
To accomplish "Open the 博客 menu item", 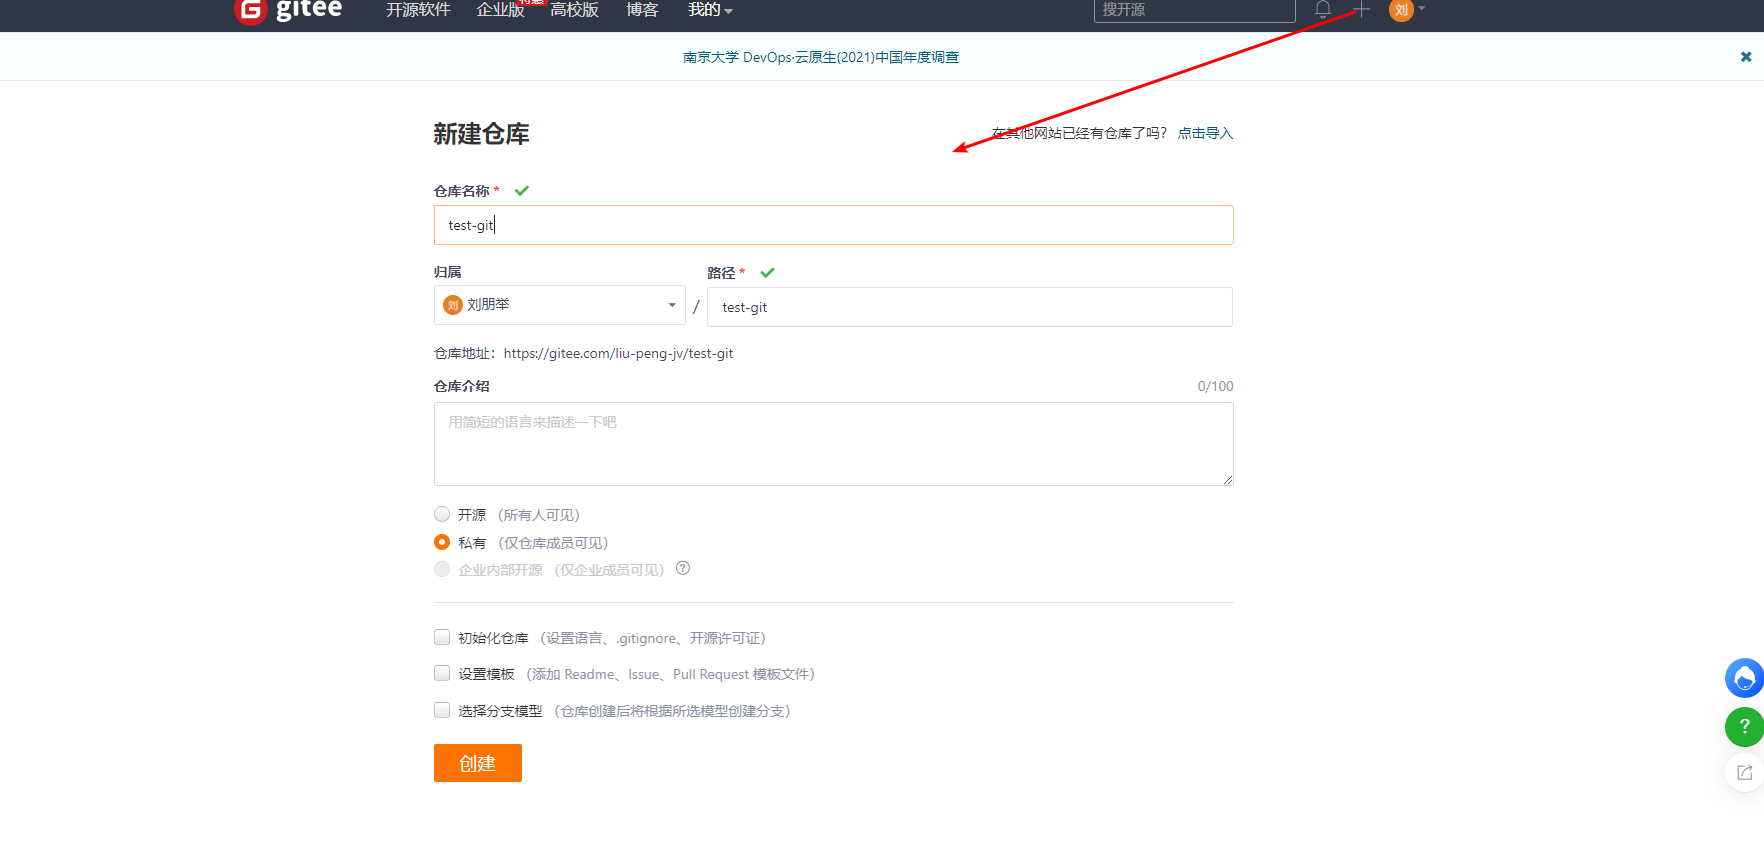I will (x=642, y=10).
